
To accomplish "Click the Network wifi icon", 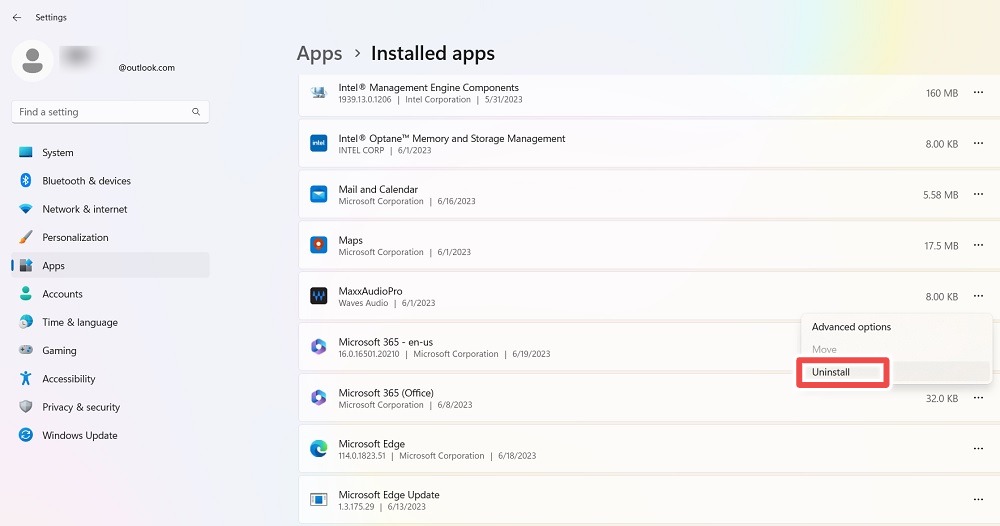I will (x=26, y=209).
